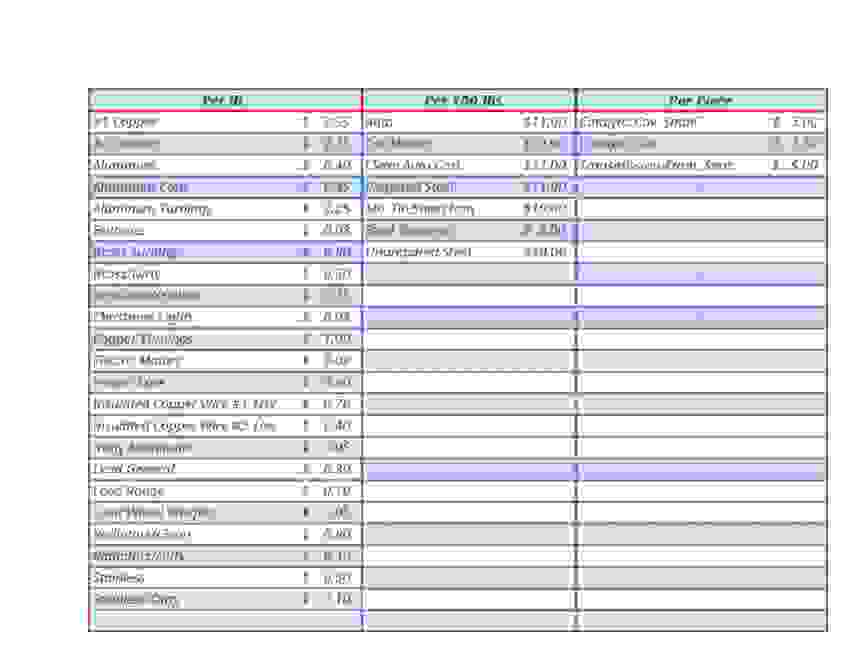Select the last priced row in Per lb column
The width and height of the screenshot is (841, 650).
[x=226, y=599]
